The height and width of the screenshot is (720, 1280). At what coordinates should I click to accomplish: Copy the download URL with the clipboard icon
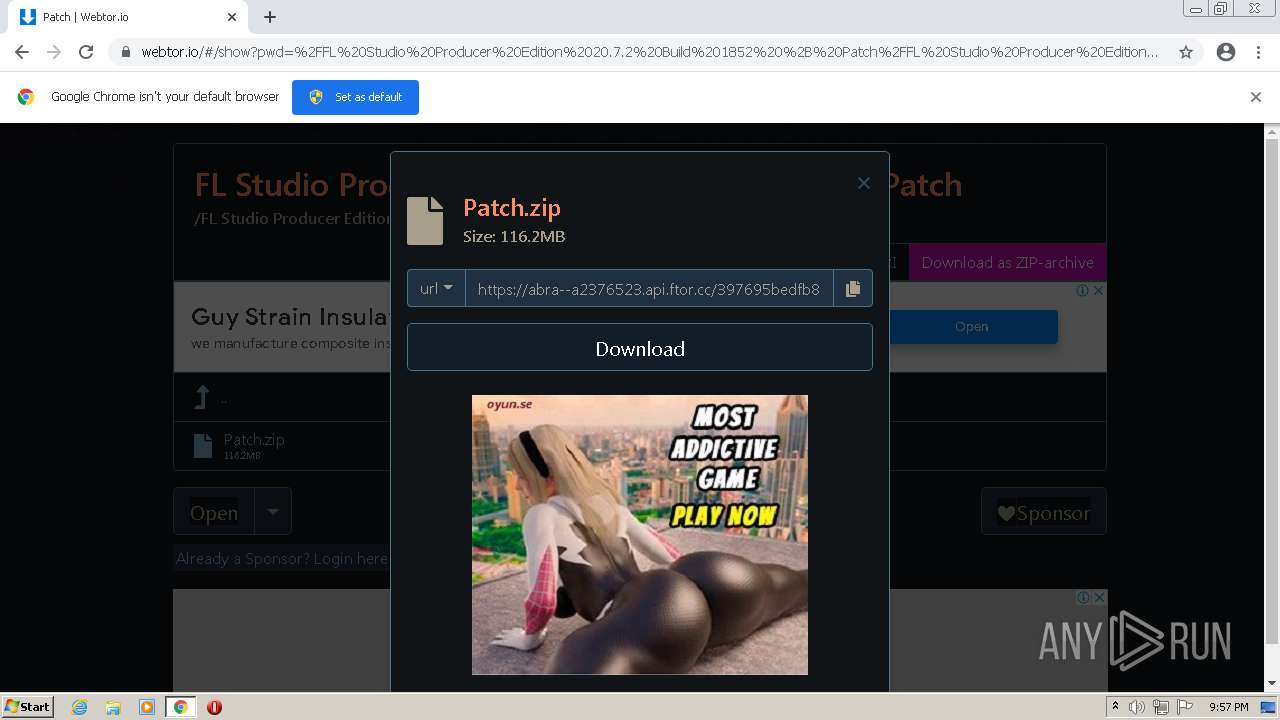[853, 289]
